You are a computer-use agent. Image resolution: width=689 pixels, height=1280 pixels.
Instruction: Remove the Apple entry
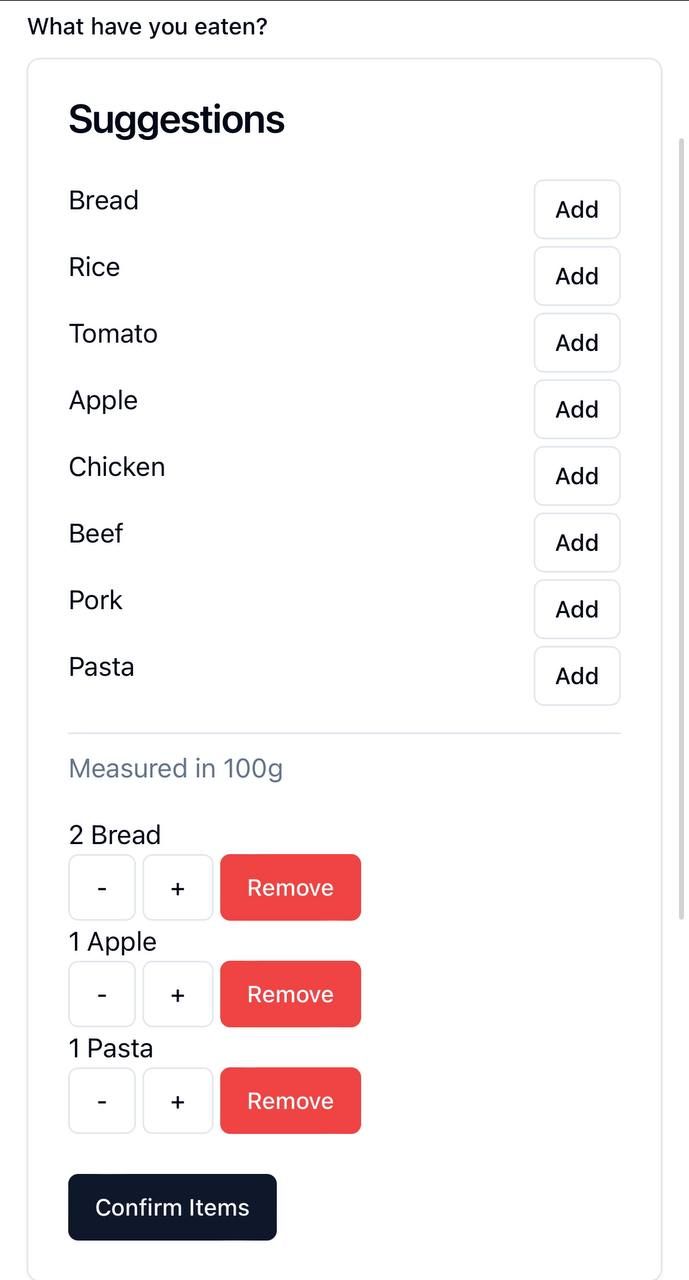pos(290,994)
